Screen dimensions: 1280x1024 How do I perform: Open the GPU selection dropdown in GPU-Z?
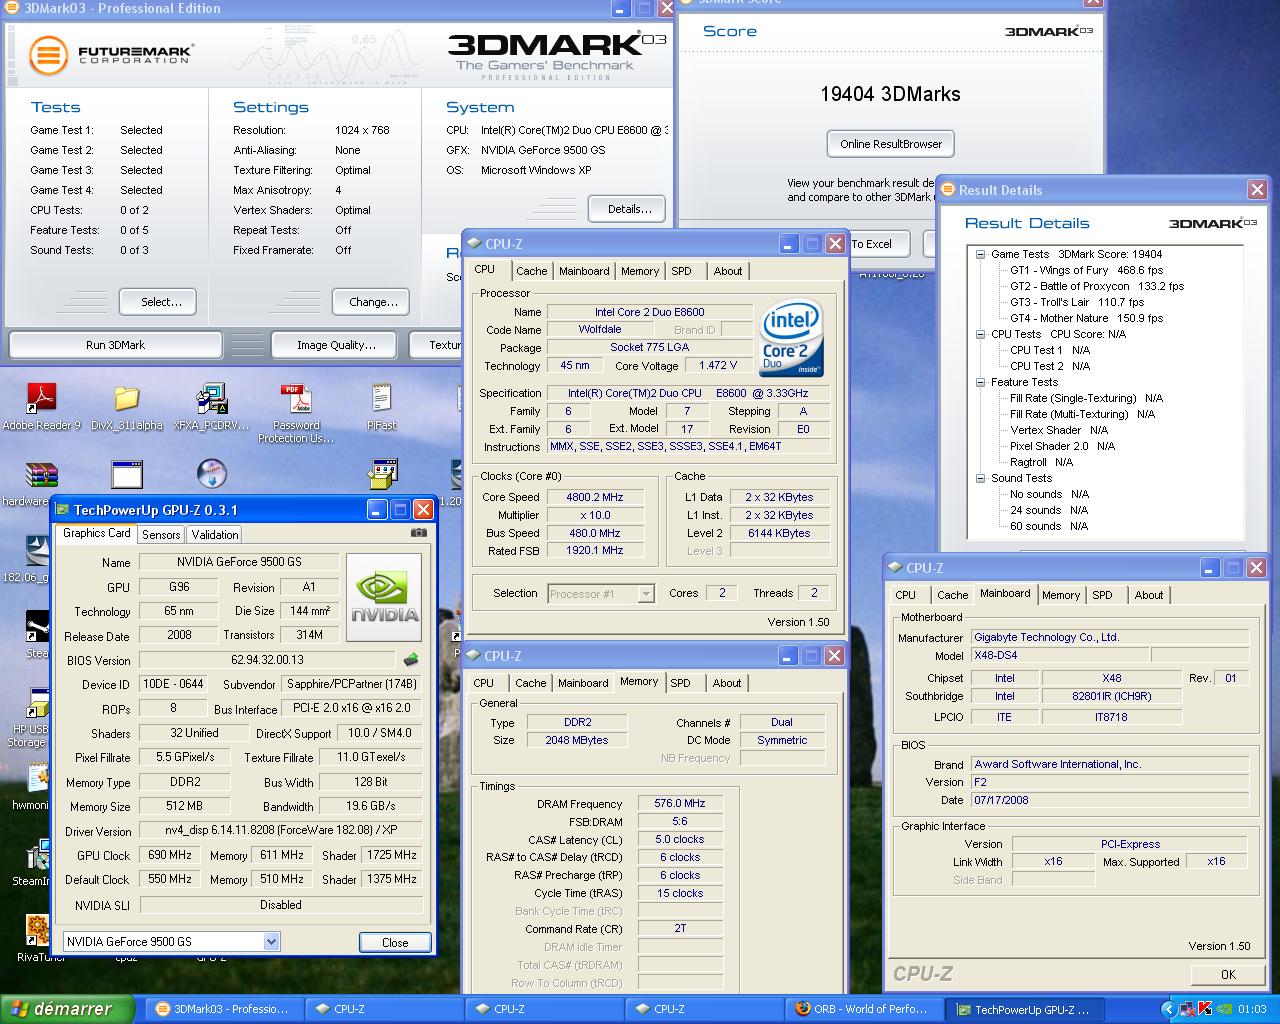(x=271, y=941)
